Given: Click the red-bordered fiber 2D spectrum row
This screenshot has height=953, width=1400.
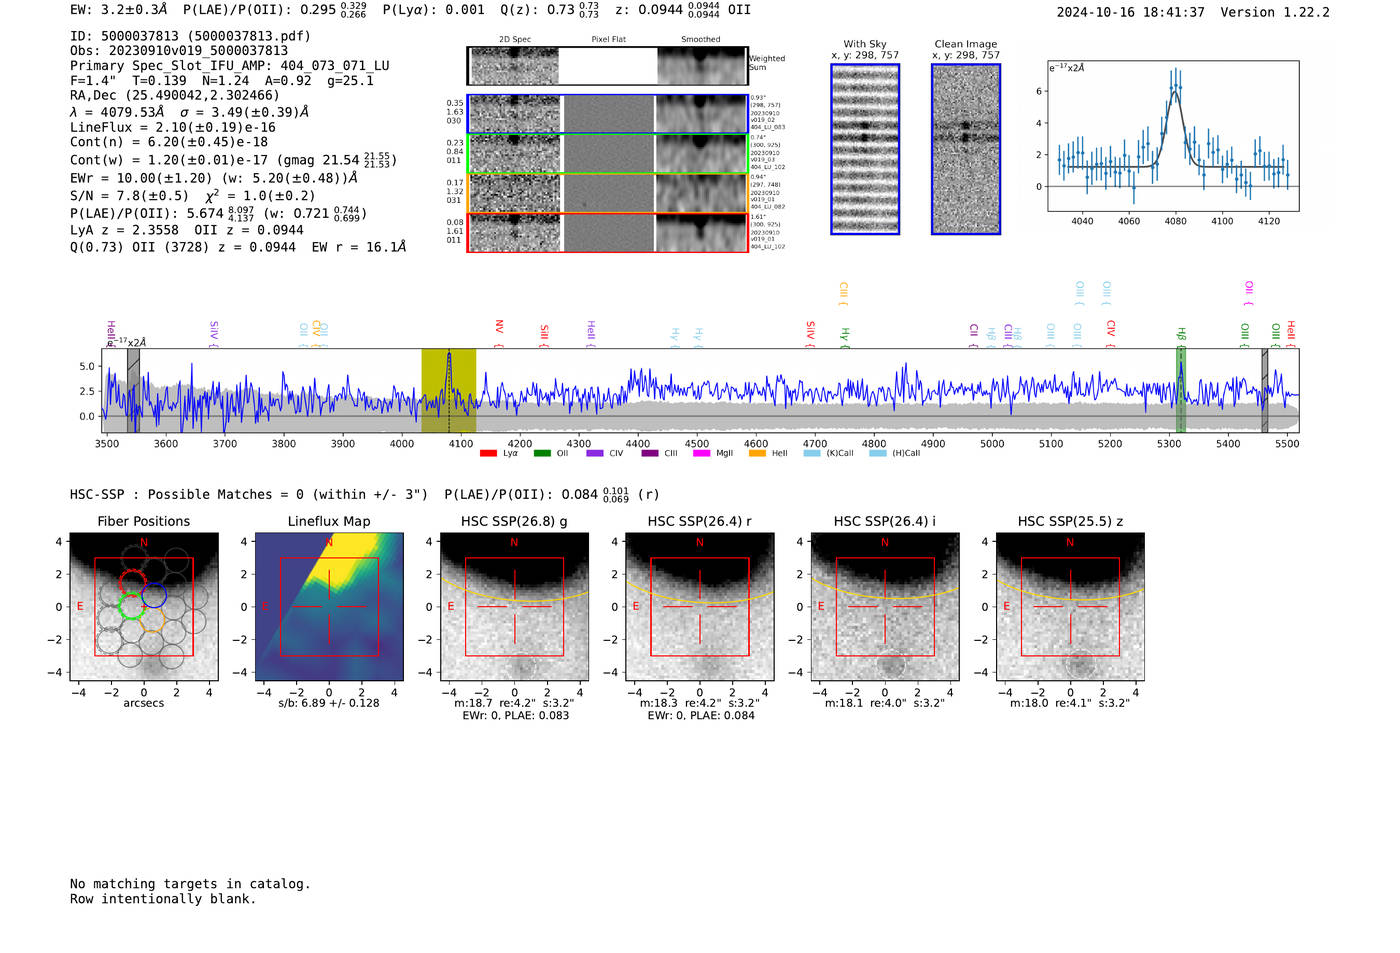Looking at the screenshot, I should [x=607, y=232].
